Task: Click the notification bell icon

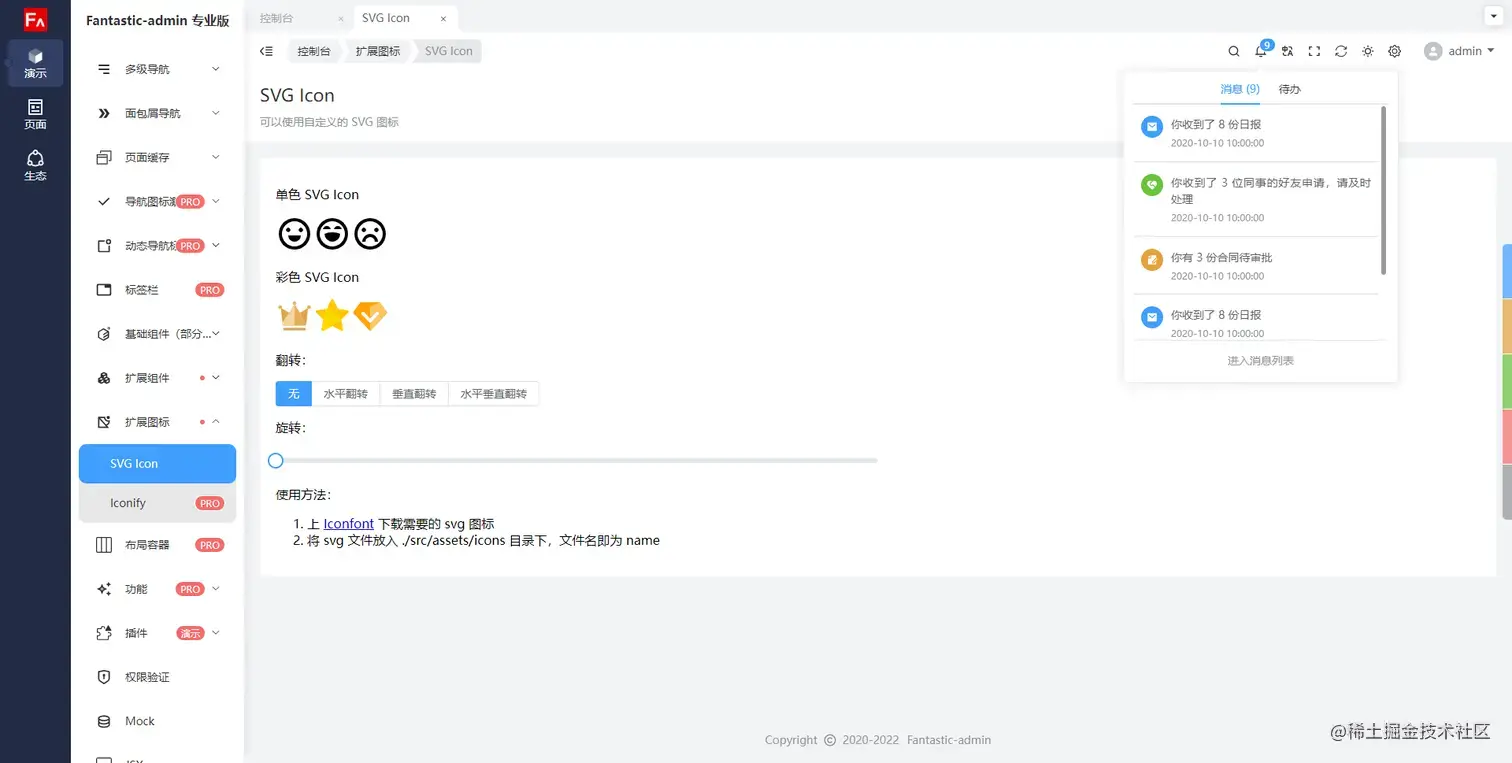Action: (1261, 51)
